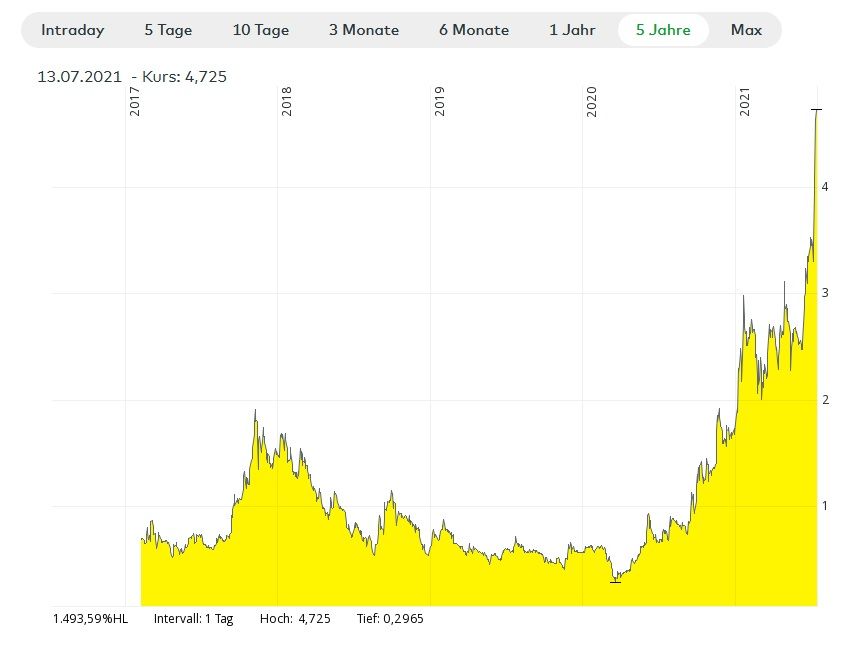The height and width of the screenshot is (647, 859).
Task: Click price level 4 on the y-axis
Action: [824, 187]
